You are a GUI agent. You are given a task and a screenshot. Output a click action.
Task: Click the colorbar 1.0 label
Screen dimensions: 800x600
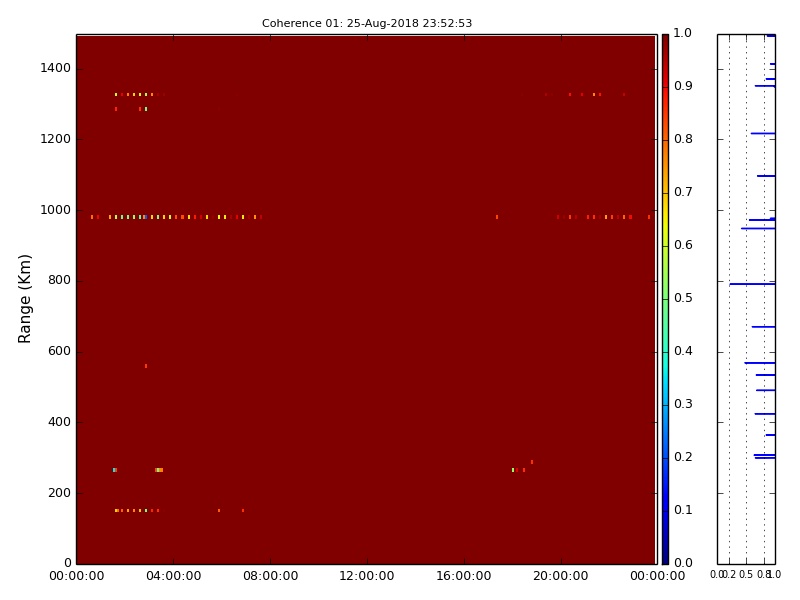(683, 33)
